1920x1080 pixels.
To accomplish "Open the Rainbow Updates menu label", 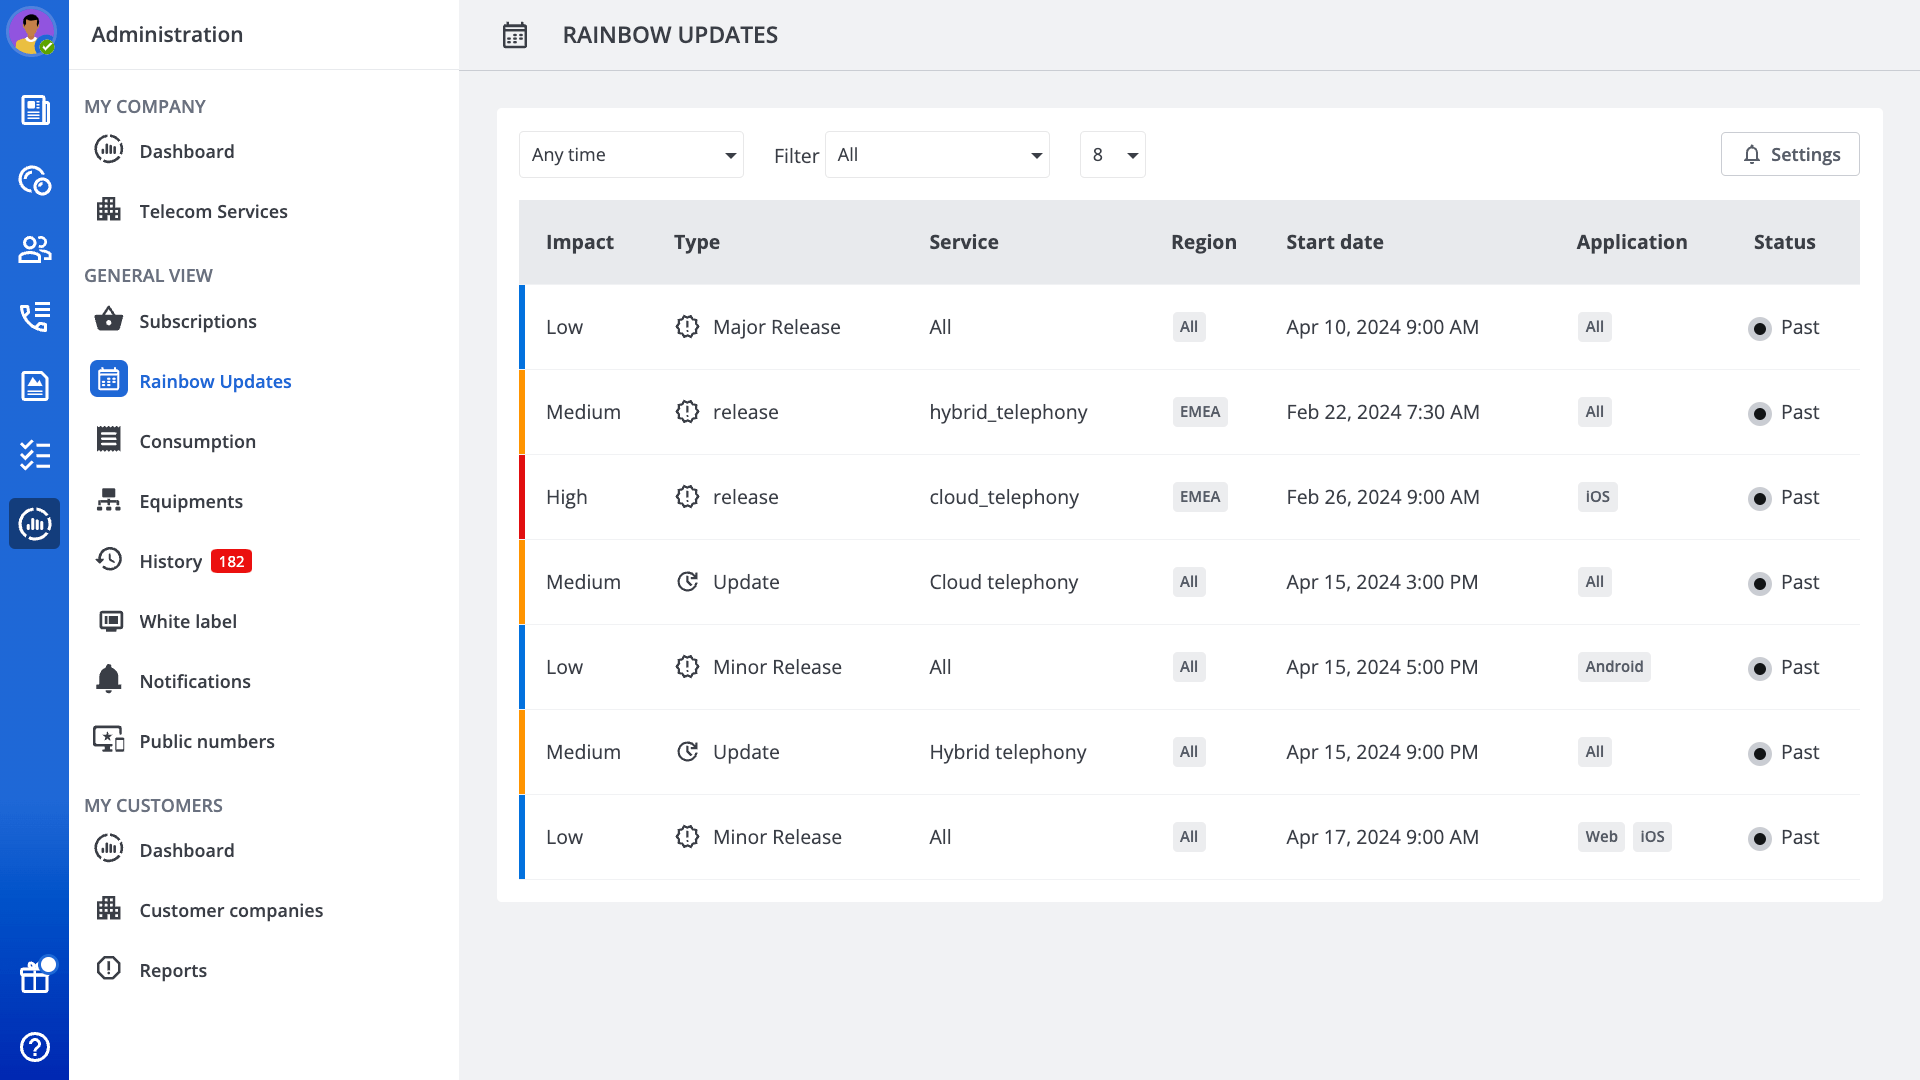I will 215,381.
